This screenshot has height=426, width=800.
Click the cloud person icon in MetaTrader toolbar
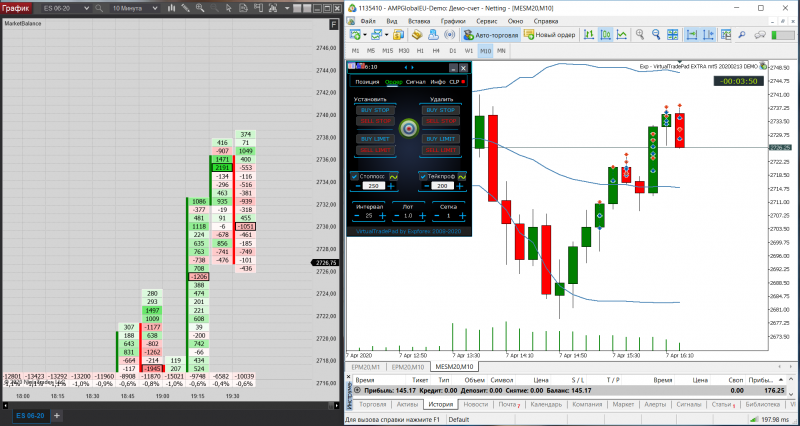tap(433, 35)
